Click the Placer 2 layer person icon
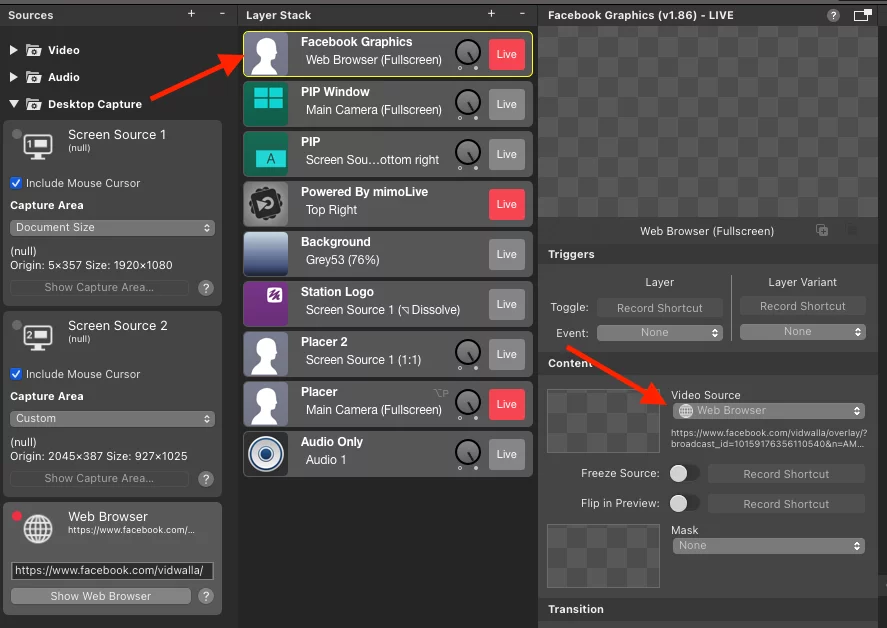Image resolution: width=887 pixels, height=628 pixels. click(266, 354)
